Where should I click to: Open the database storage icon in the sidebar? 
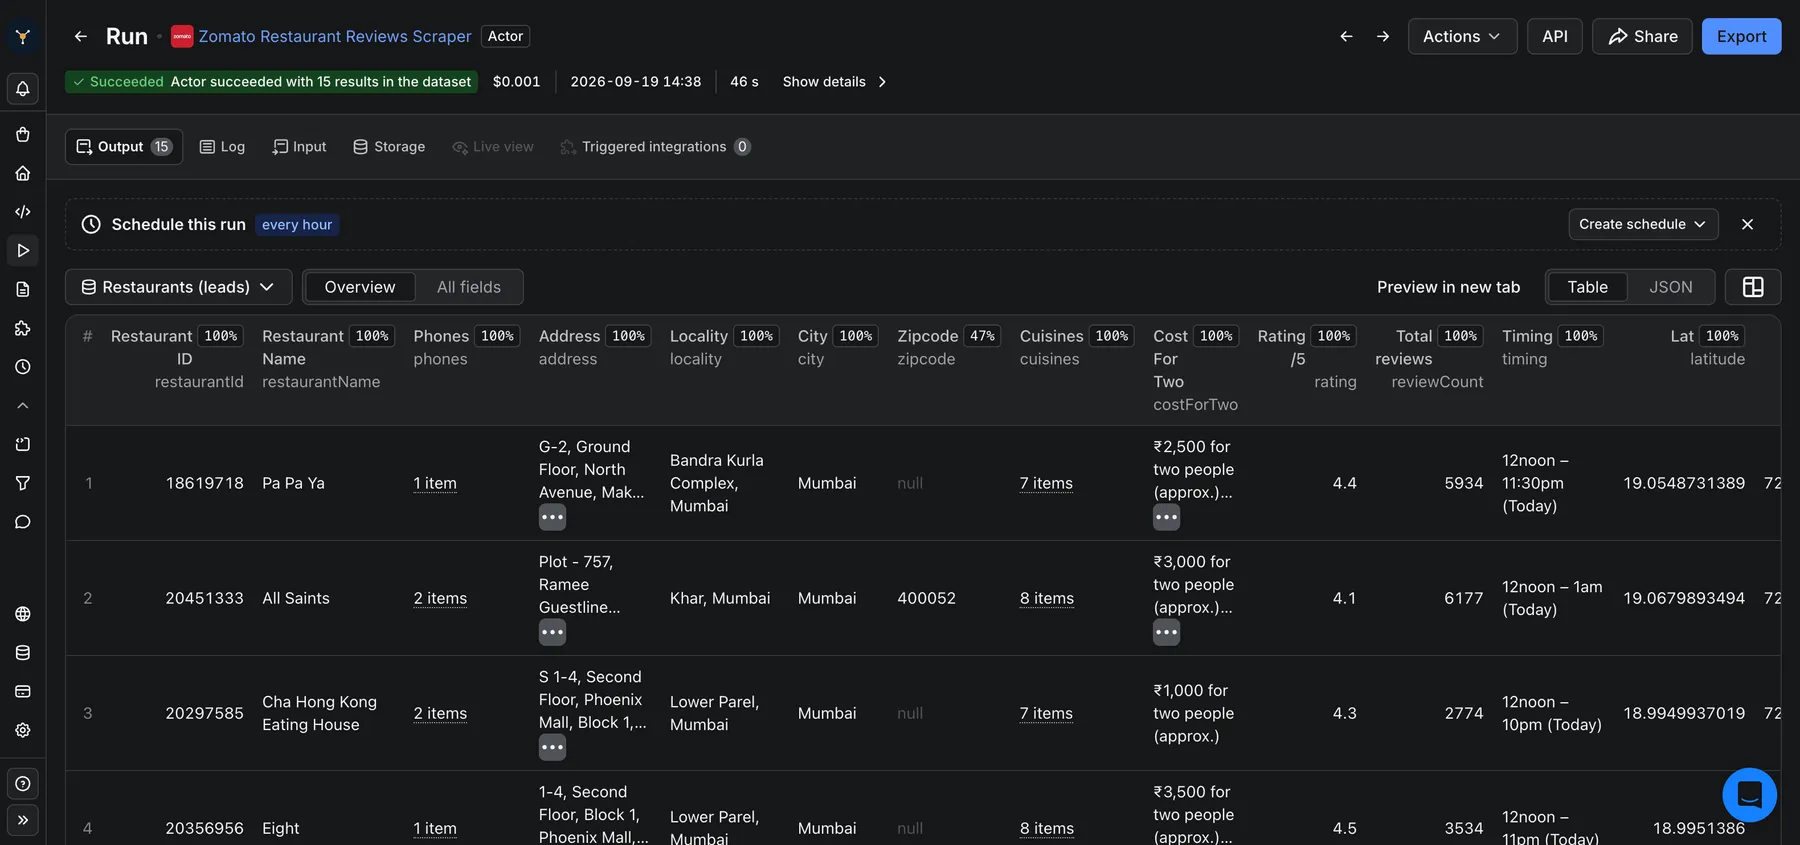coord(23,653)
